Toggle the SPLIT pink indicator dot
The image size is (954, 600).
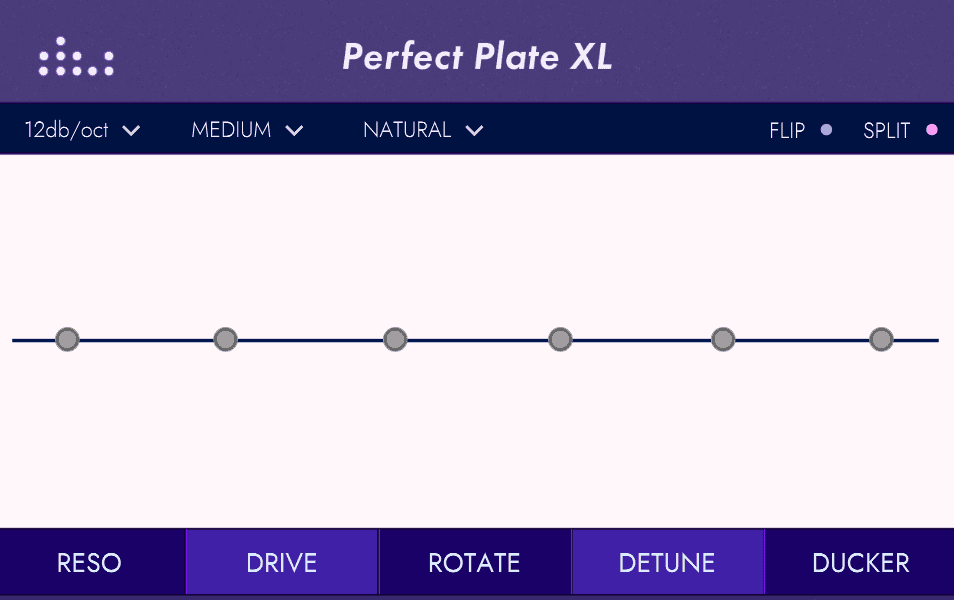tap(931, 130)
